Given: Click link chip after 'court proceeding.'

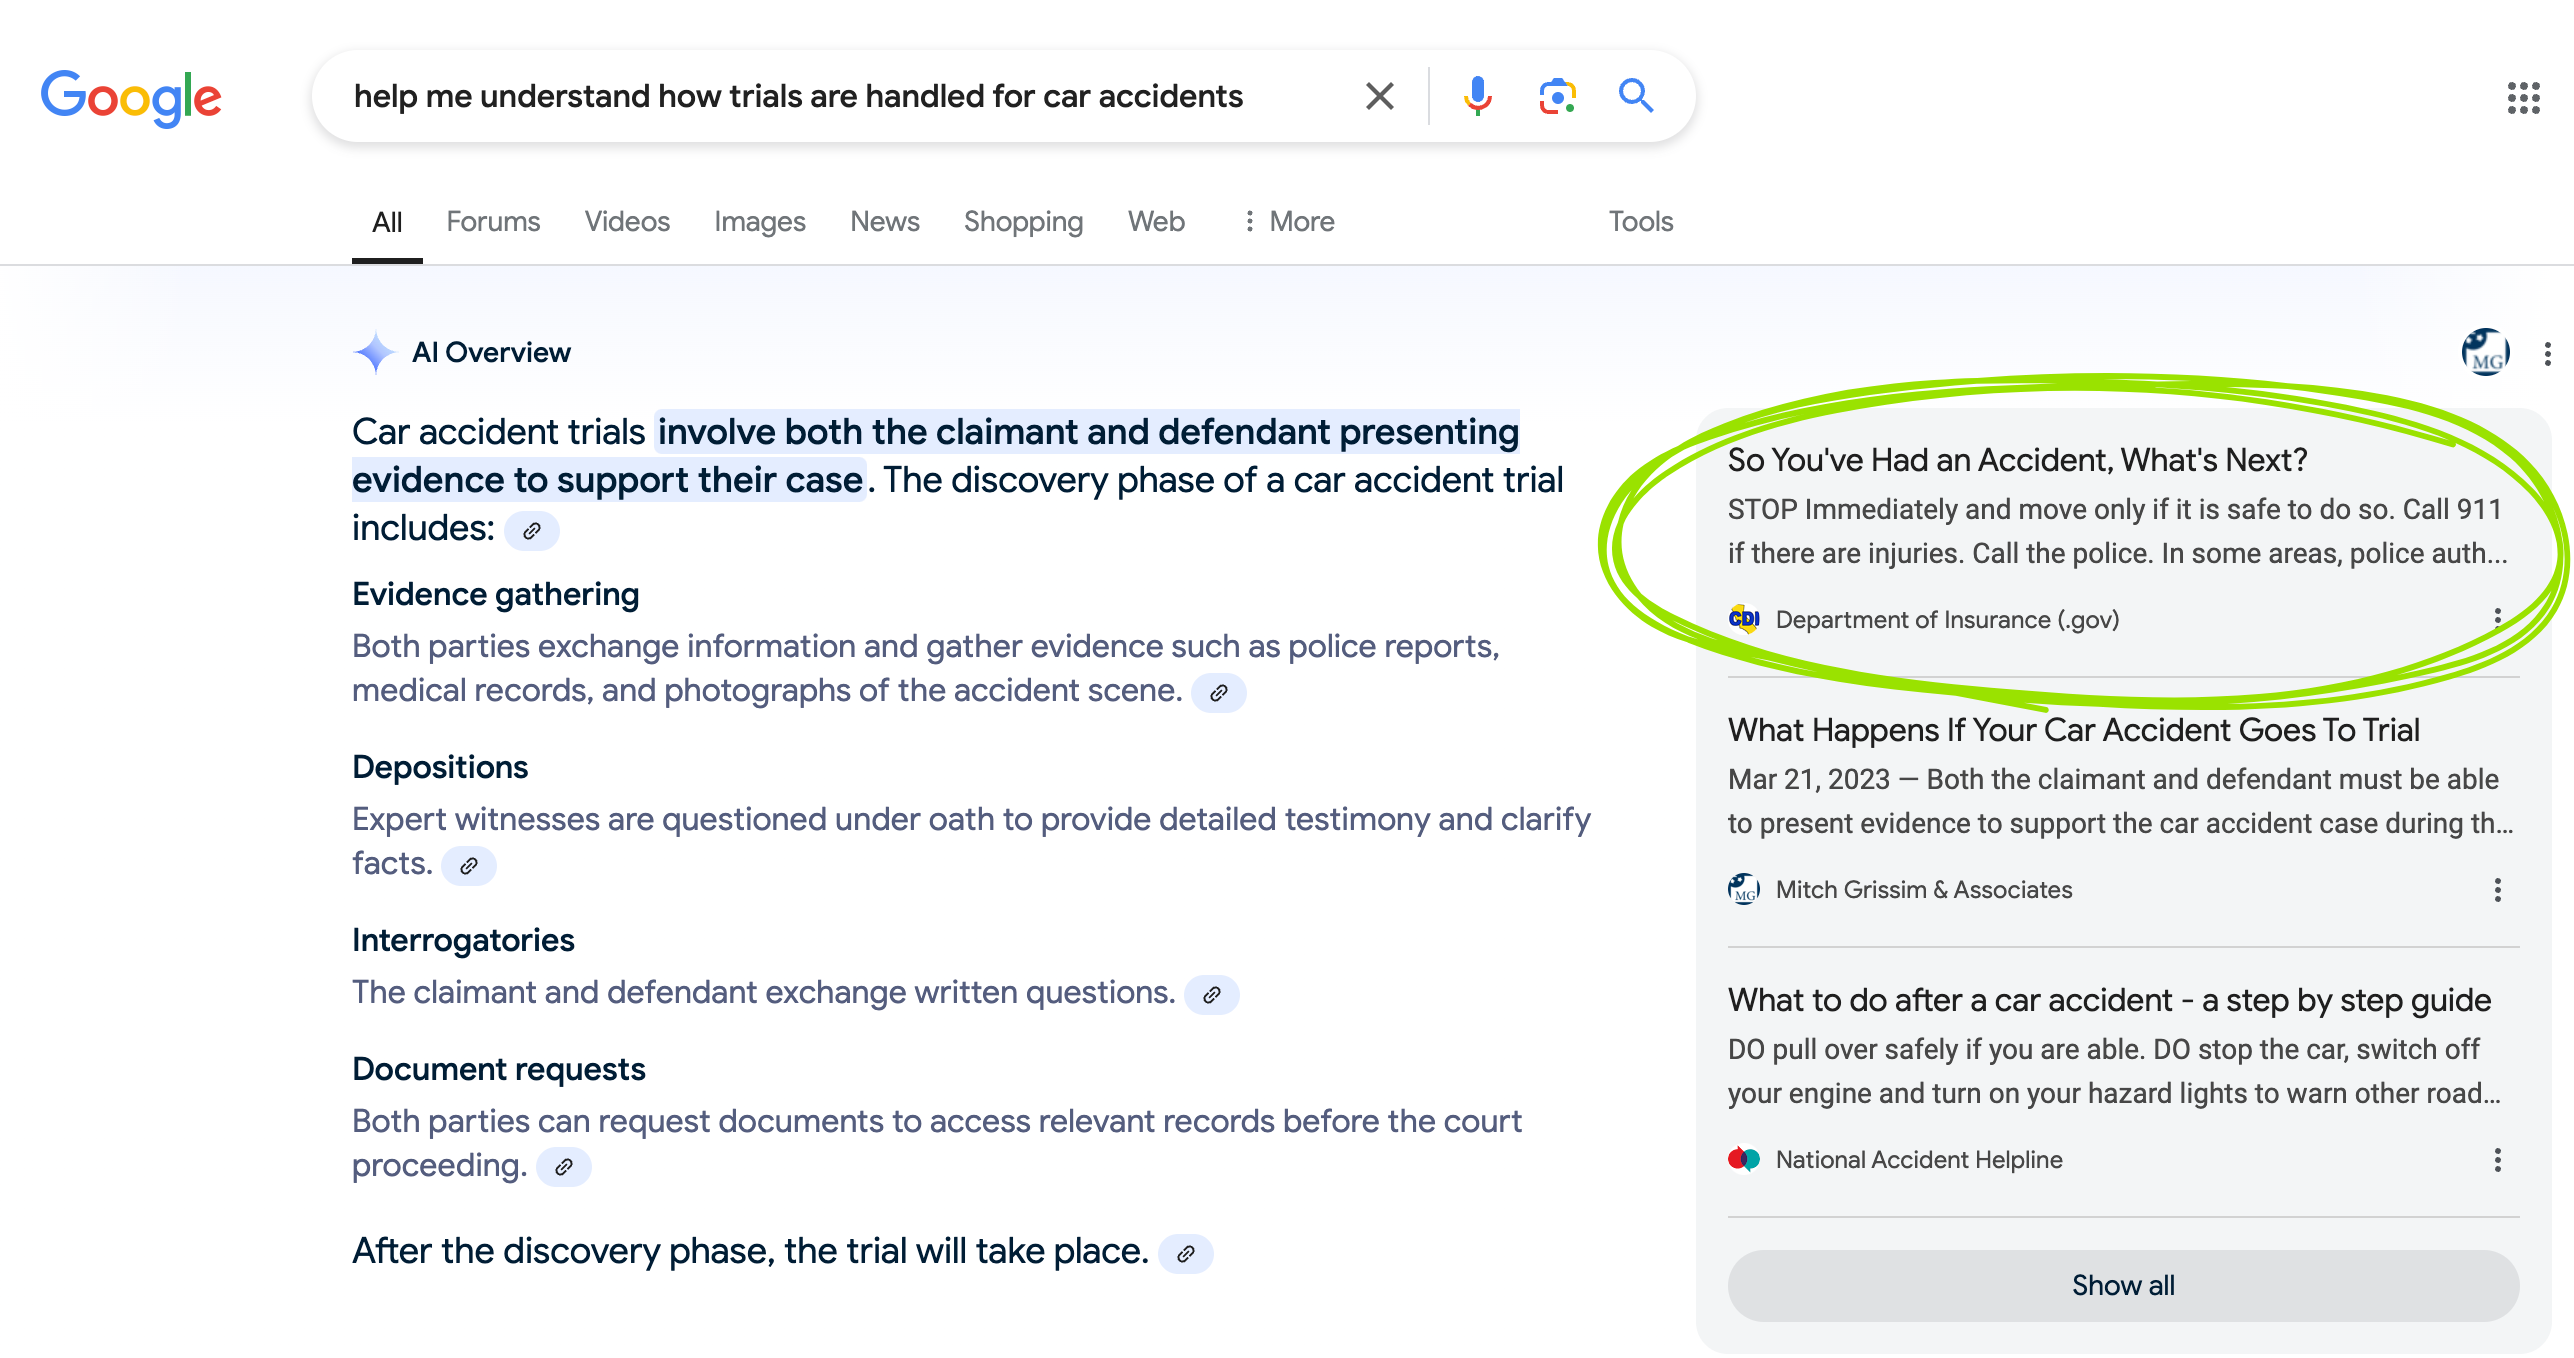Looking at the screenshot, I should (x=564, y=1167).
